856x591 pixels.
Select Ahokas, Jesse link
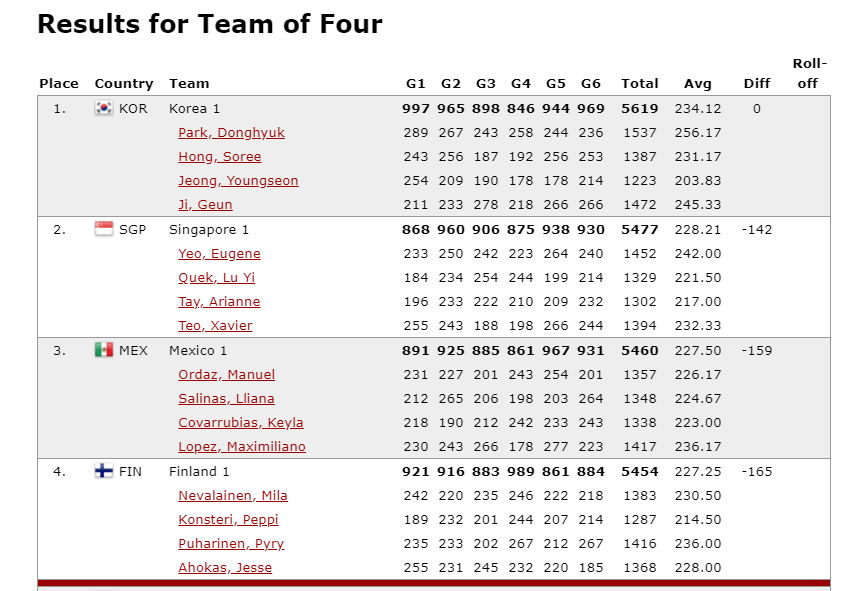click(225, 568)
